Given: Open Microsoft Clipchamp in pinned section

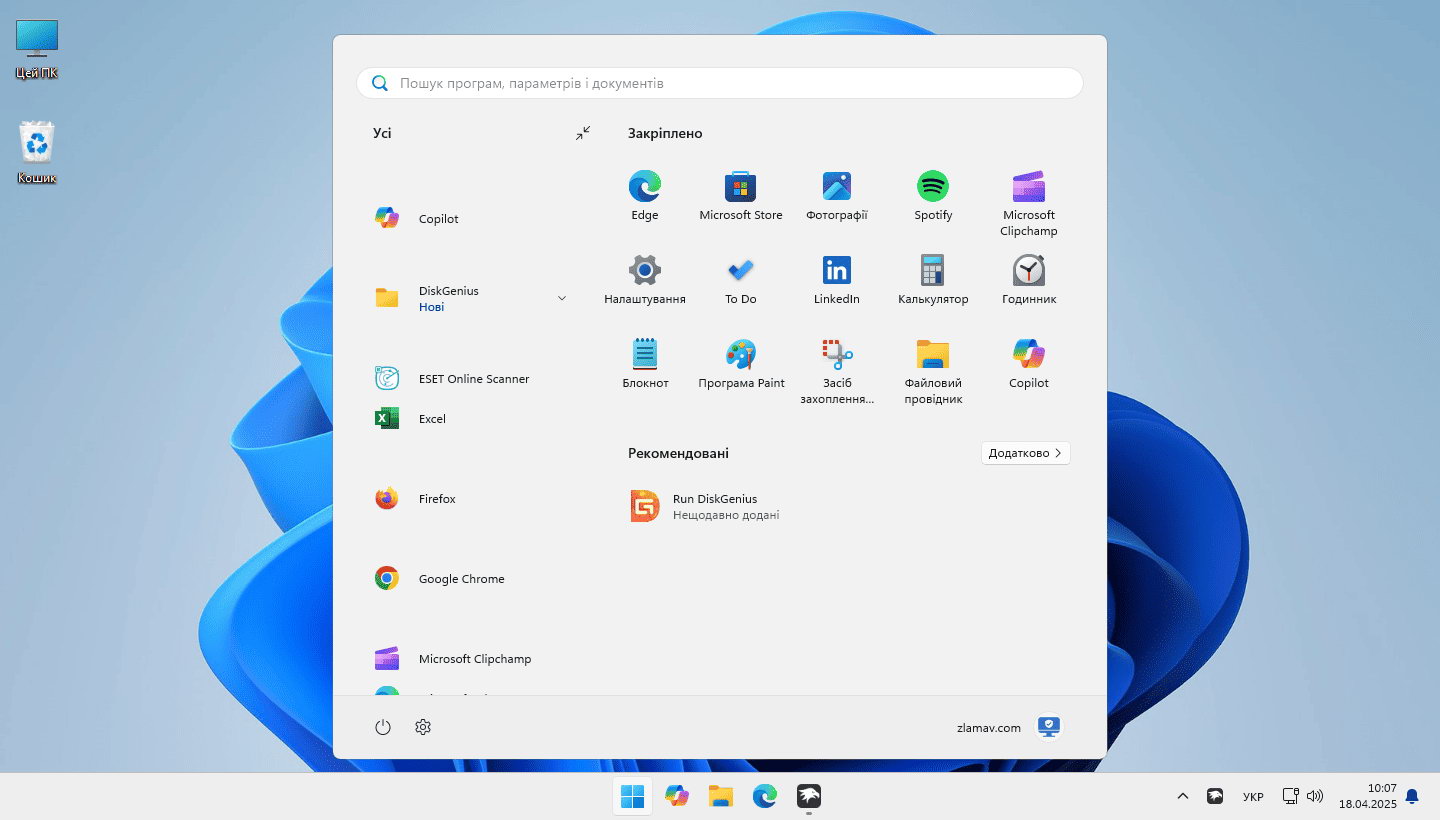Looking at the screenshot, I should (x=1029, y=204).
